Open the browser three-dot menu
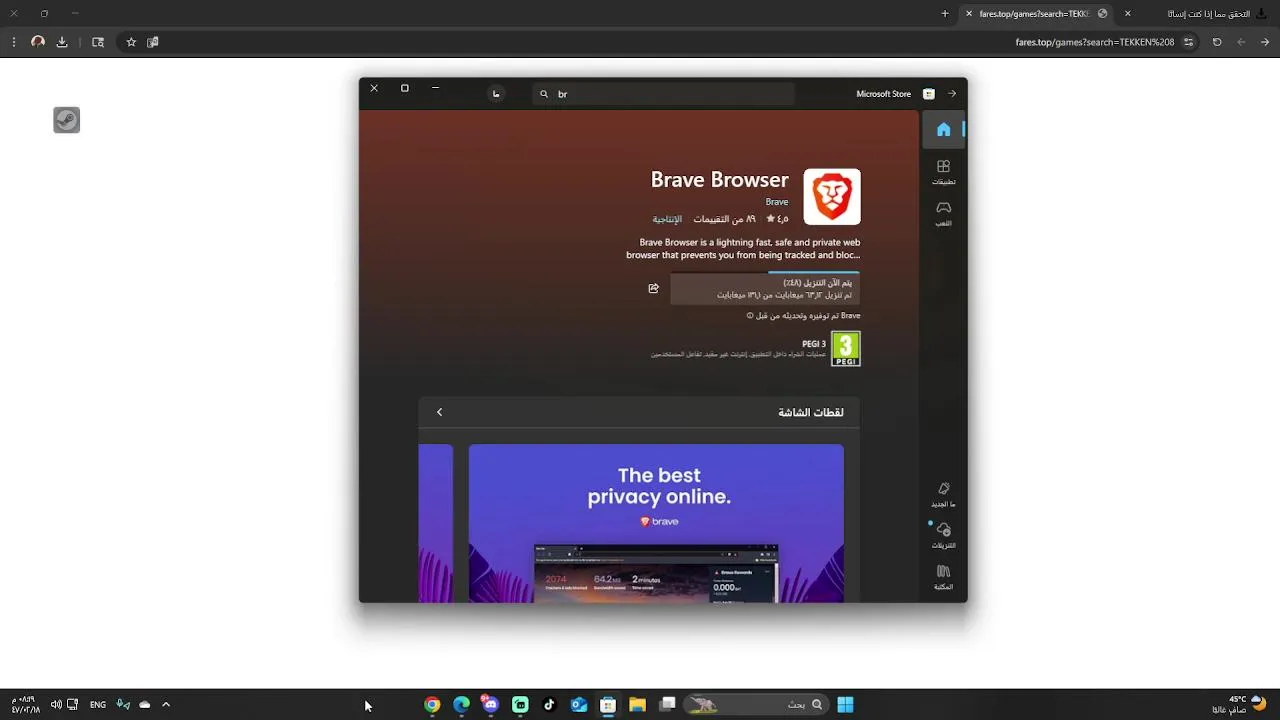 (x=14, y=42)
